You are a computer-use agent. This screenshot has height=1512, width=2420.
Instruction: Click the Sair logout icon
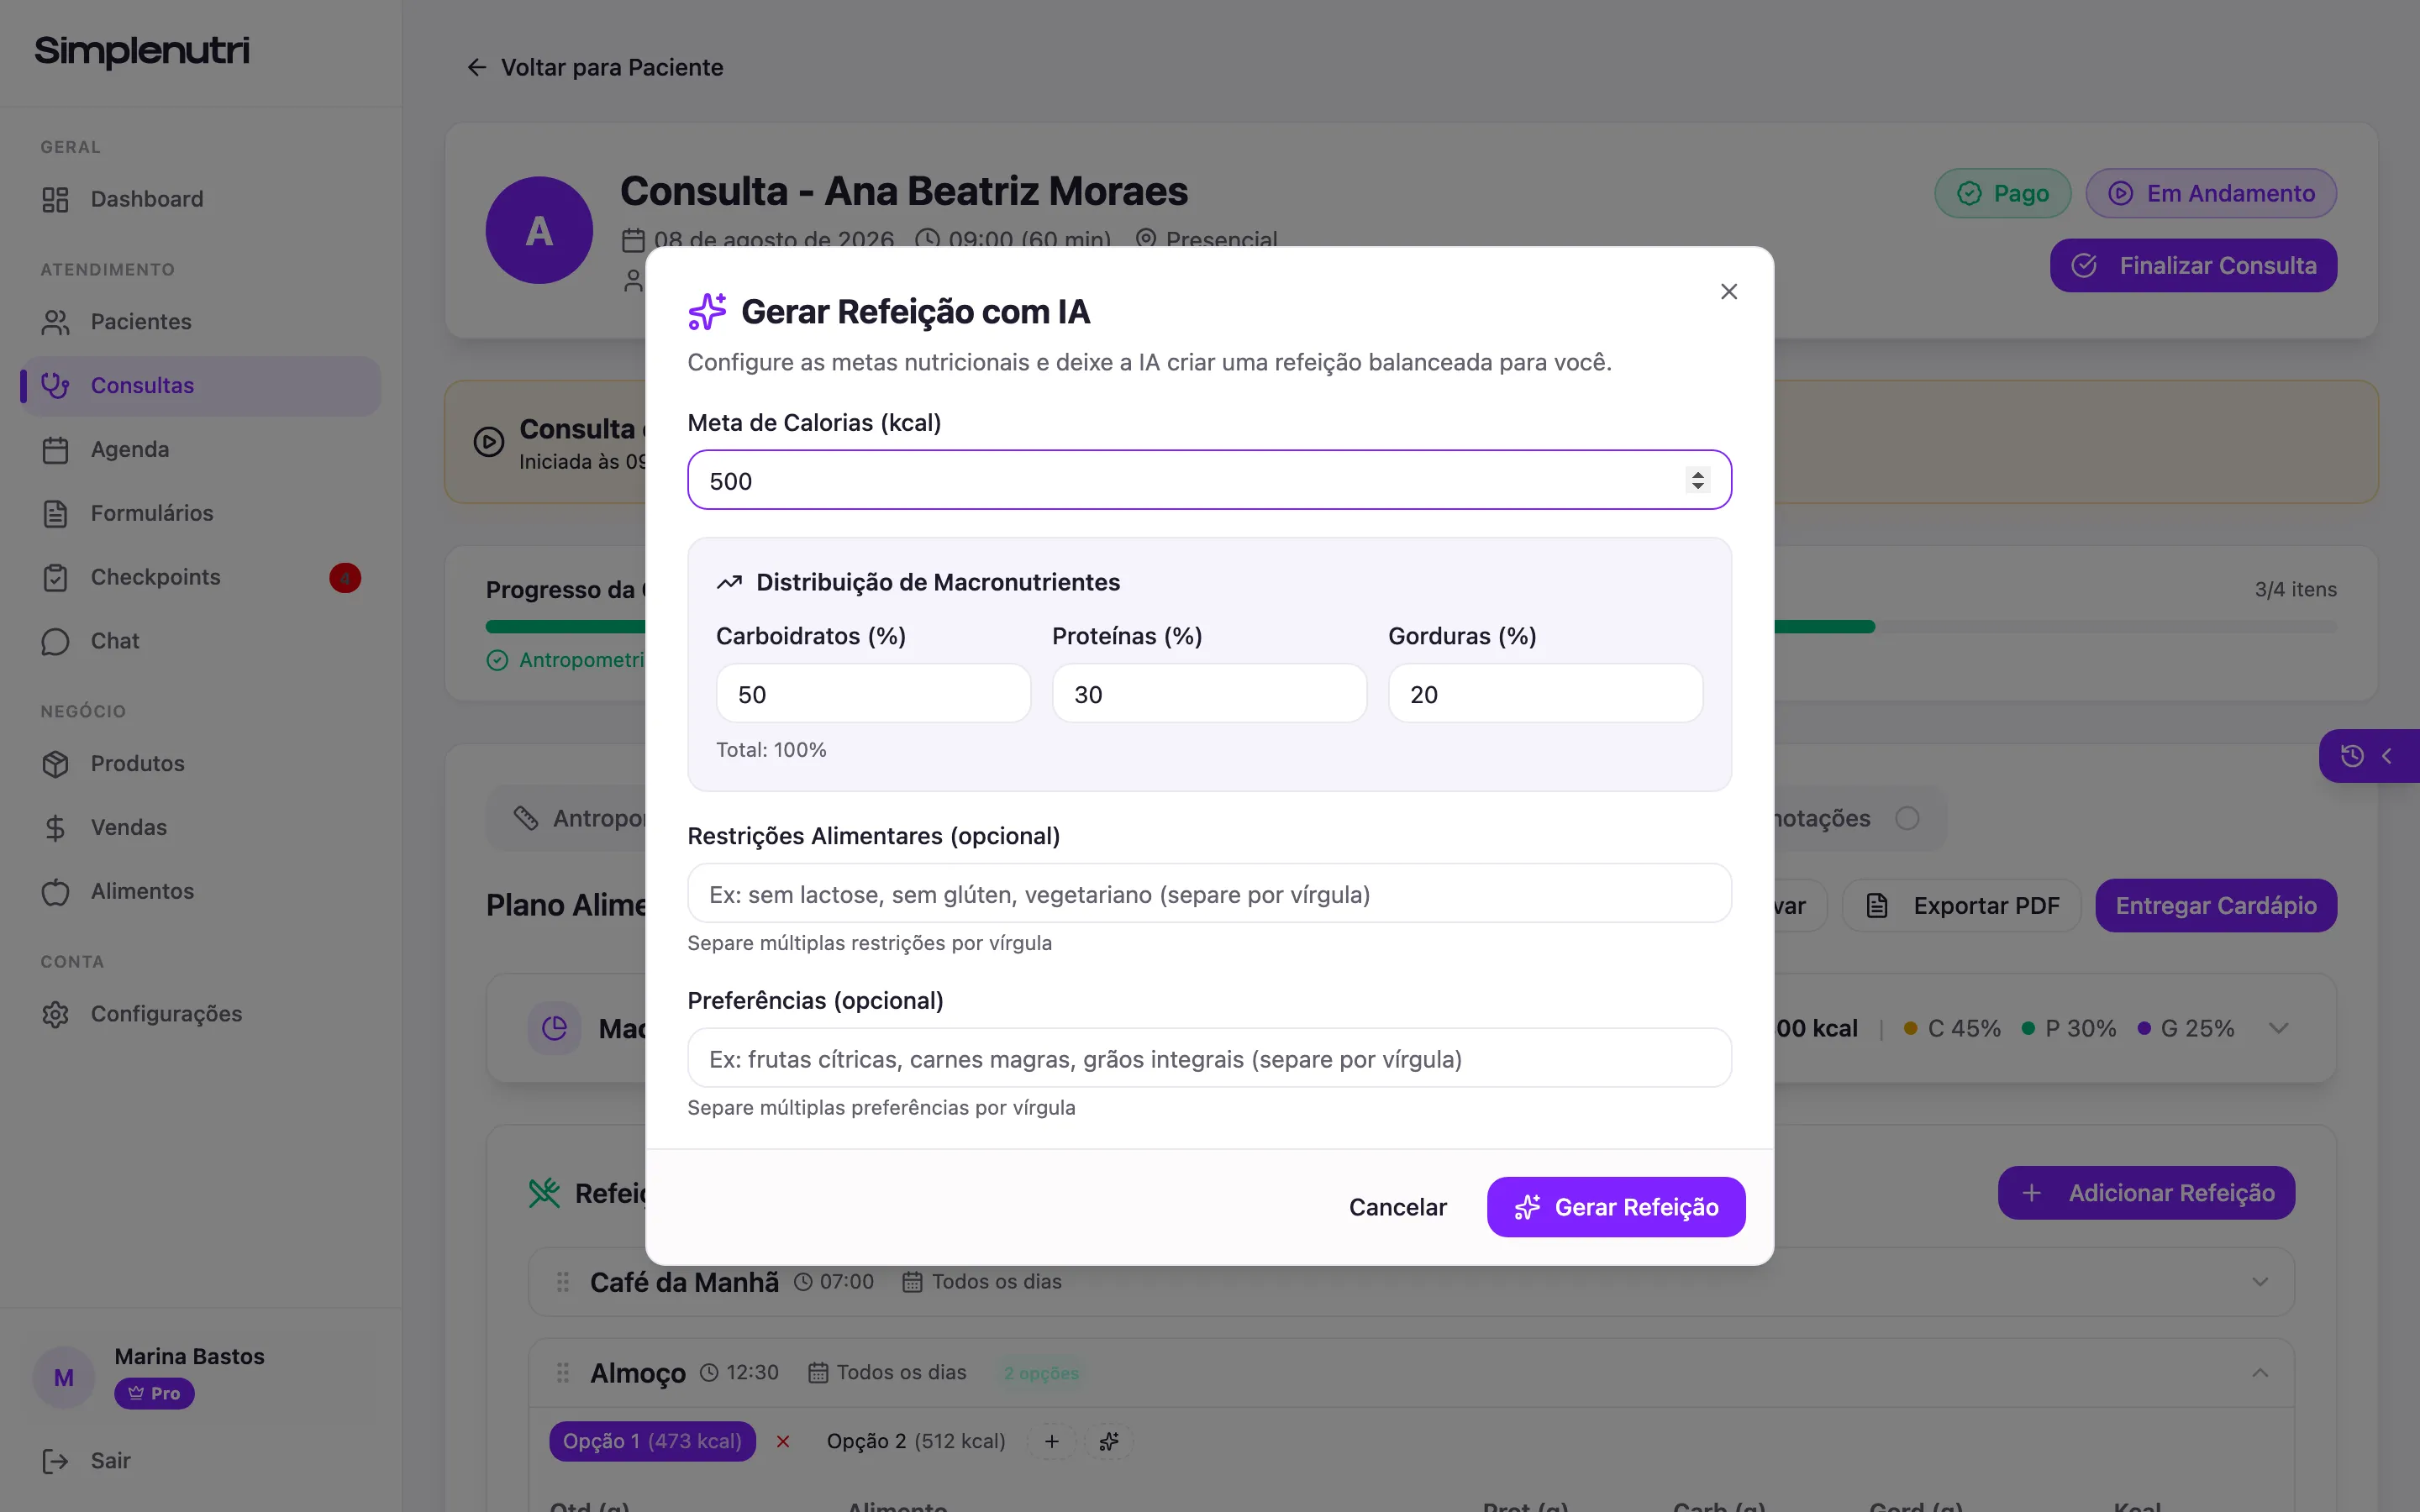pyautogui.click(x=55, y=1461)
